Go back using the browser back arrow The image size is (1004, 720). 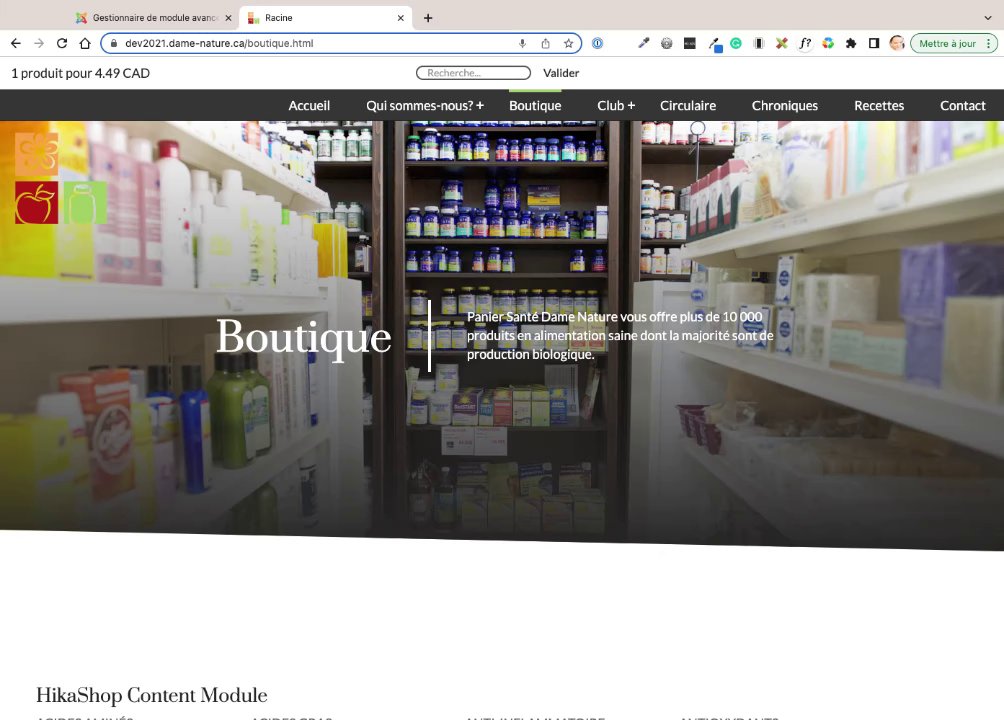(x=16, y=44)
